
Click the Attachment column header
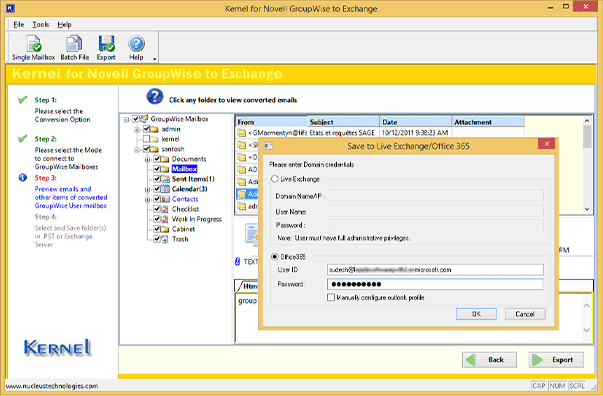[x=488, y=122]
